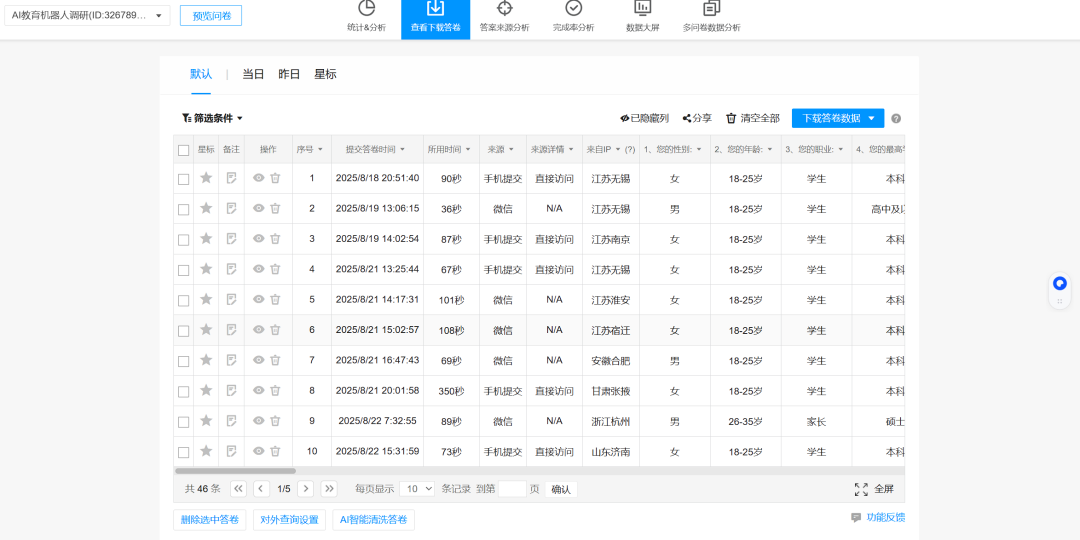Delete the response in row 8
Viewport: 1080px width, 540px height.
(276, 391)
